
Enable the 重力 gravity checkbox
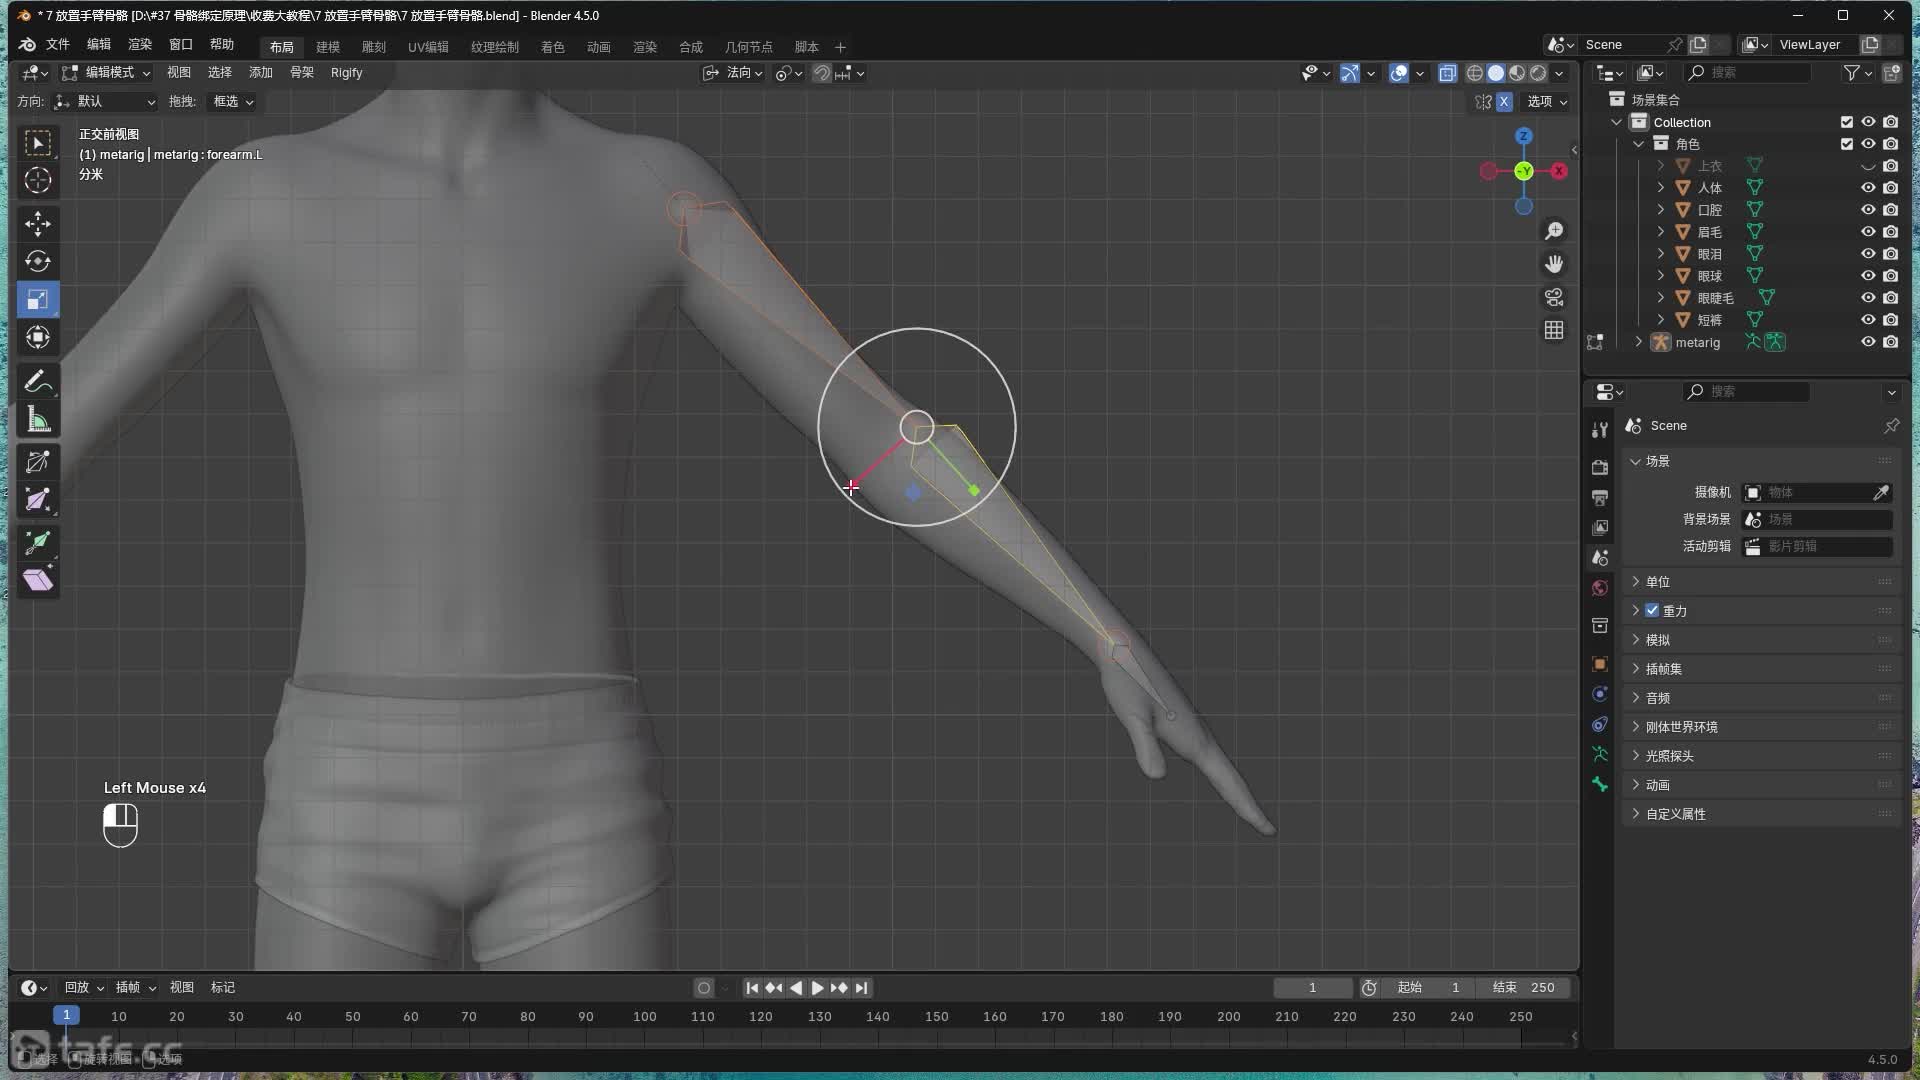(1652, 610)
